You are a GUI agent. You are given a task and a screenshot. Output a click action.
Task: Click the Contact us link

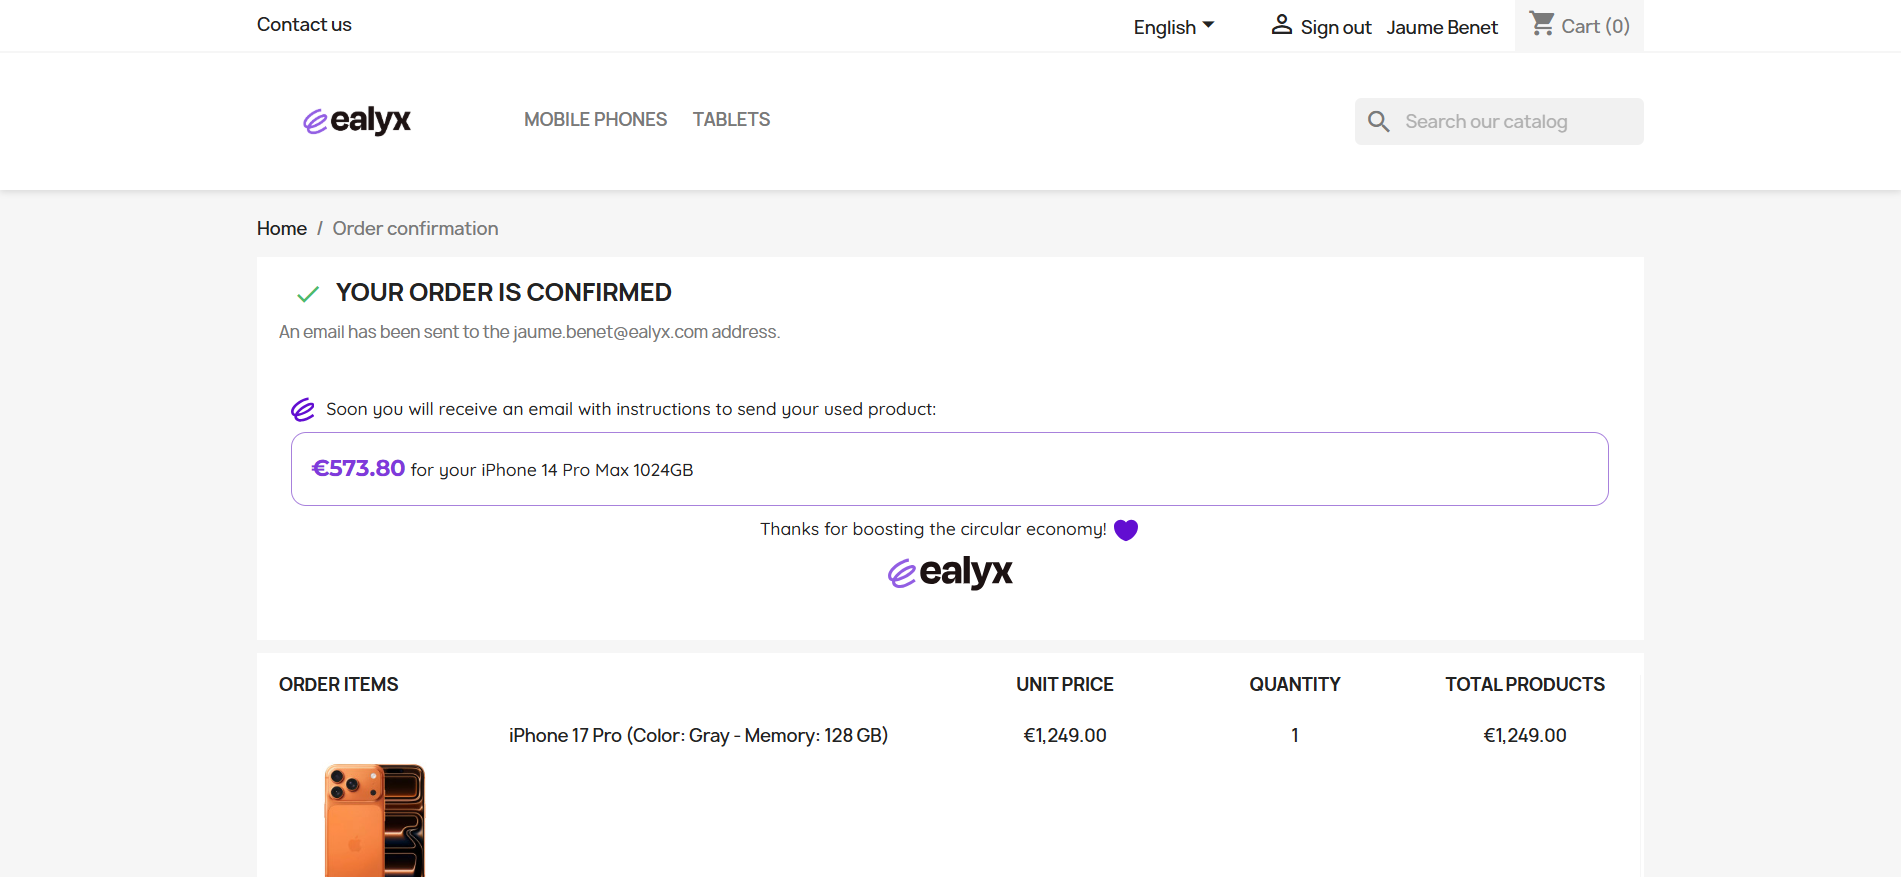click(304, 25)
